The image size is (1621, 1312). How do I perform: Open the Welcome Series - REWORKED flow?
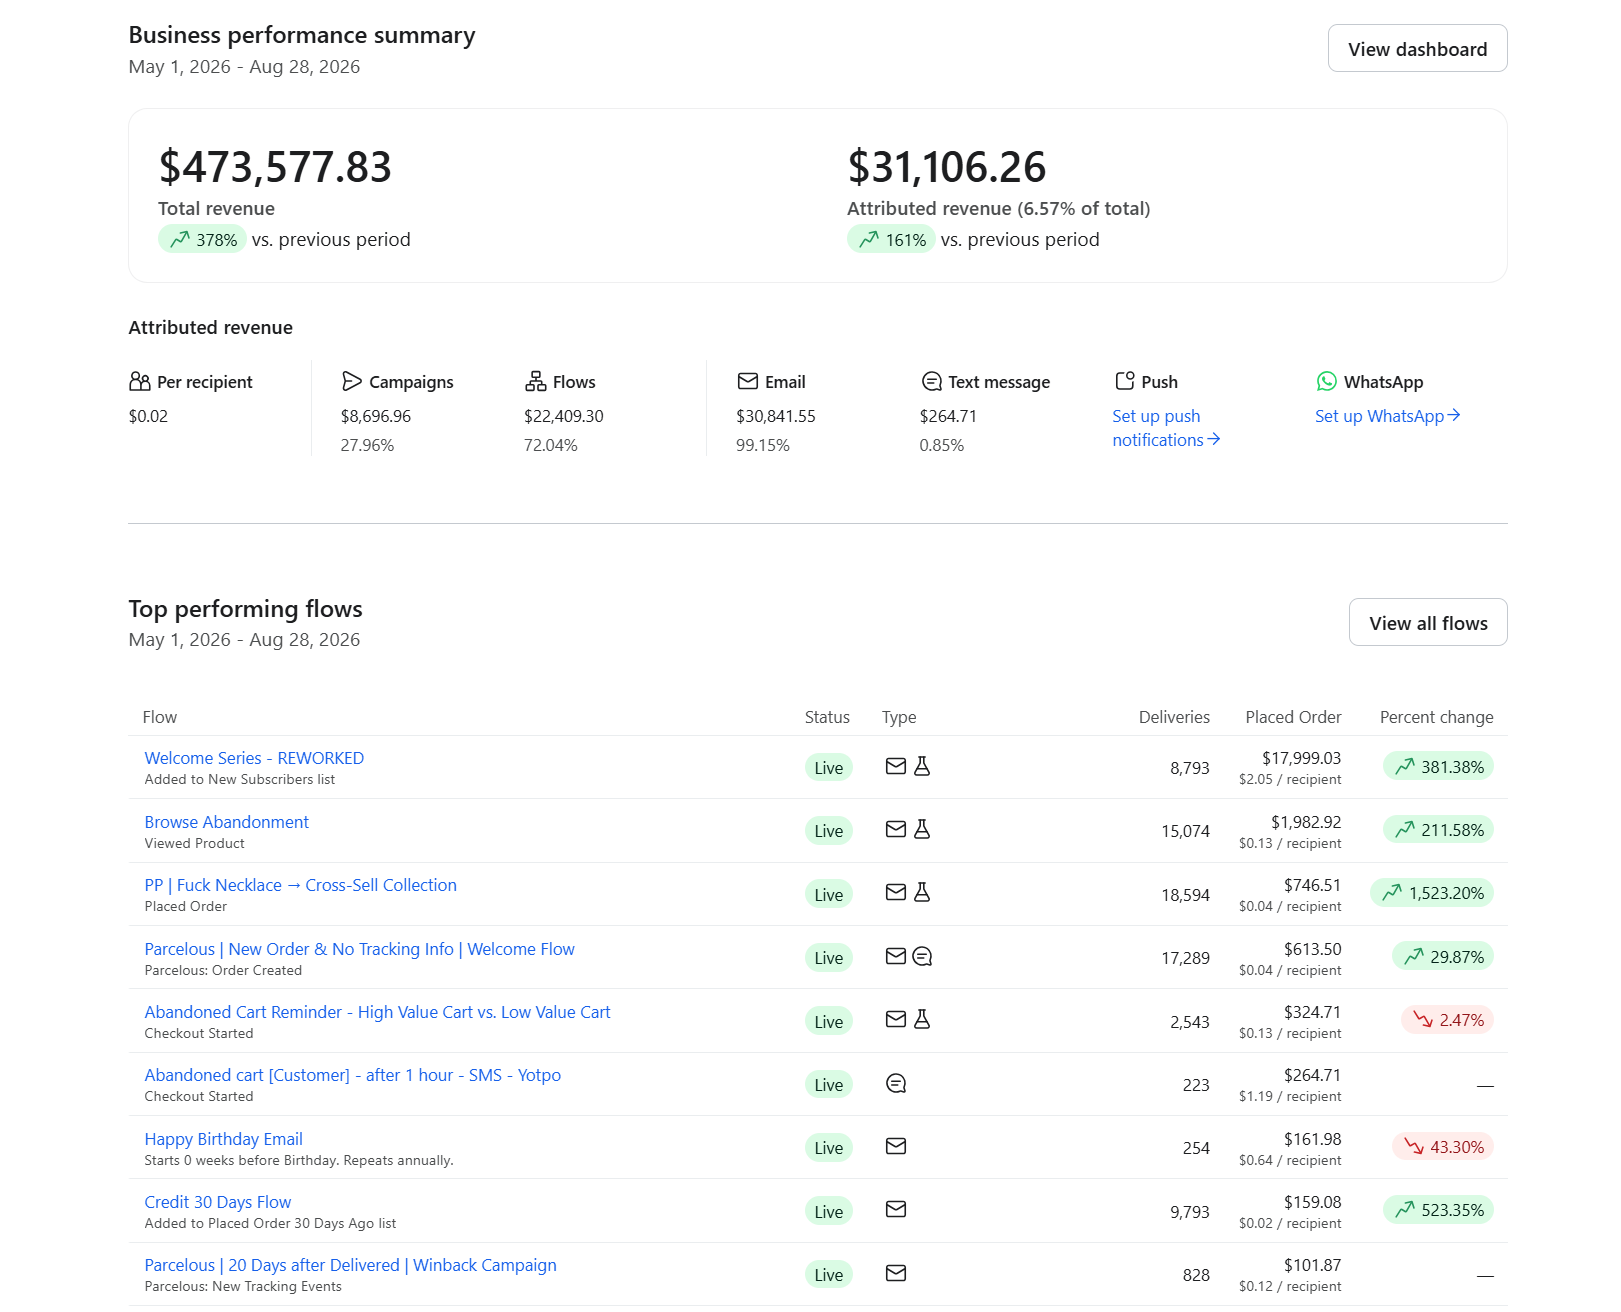(254, 758)
